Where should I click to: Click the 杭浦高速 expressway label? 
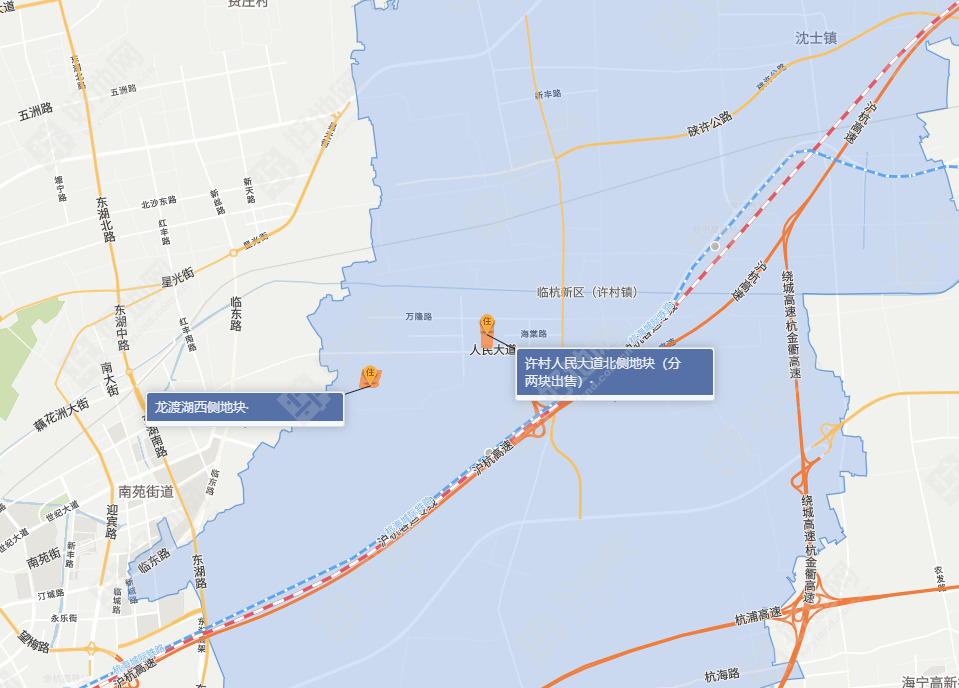coord(758,616)
